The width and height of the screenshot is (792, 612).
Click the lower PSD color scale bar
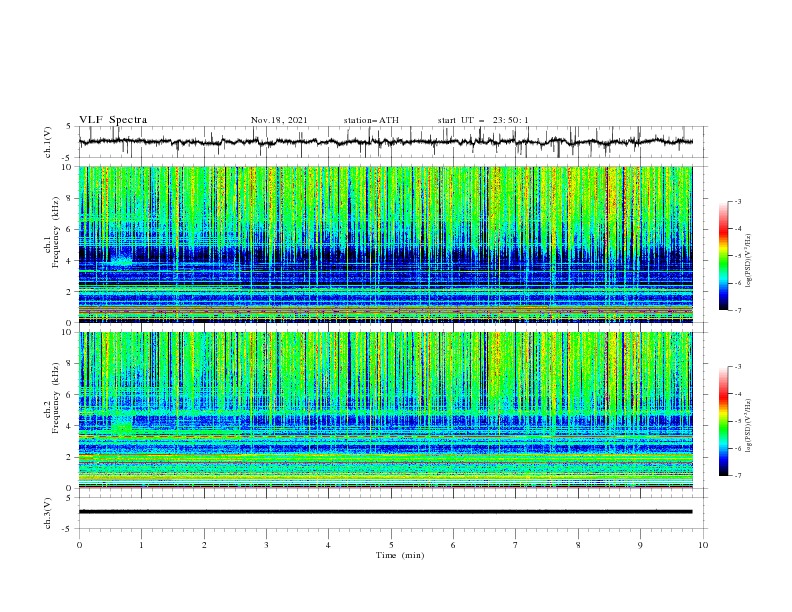tap(723, 421)
